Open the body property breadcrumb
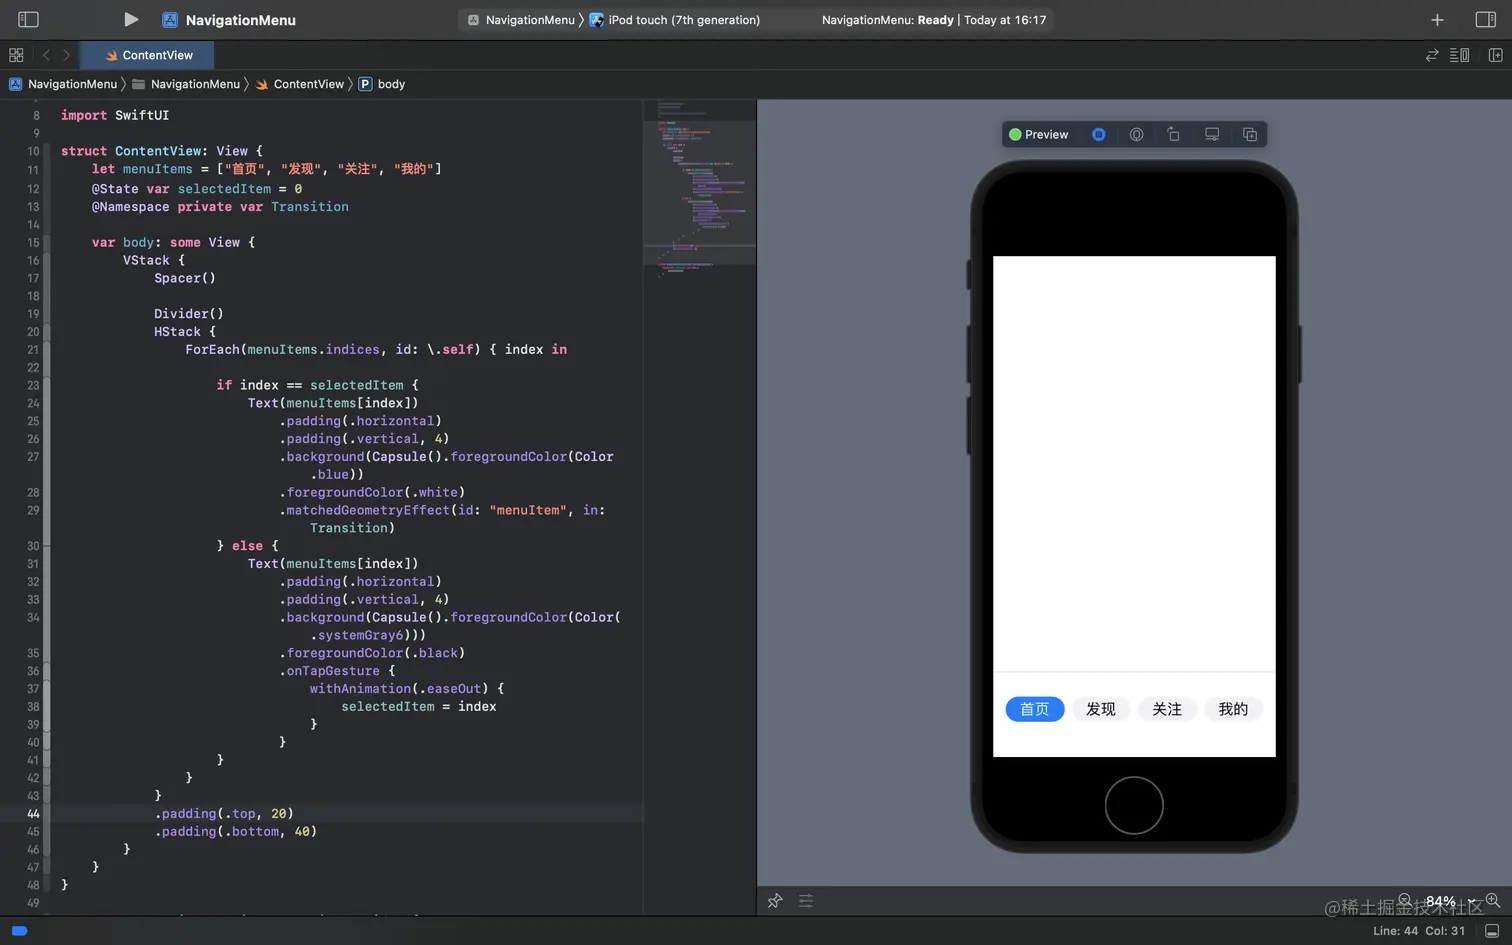The width and height of the screenshot is (1512, 945). 382,84
